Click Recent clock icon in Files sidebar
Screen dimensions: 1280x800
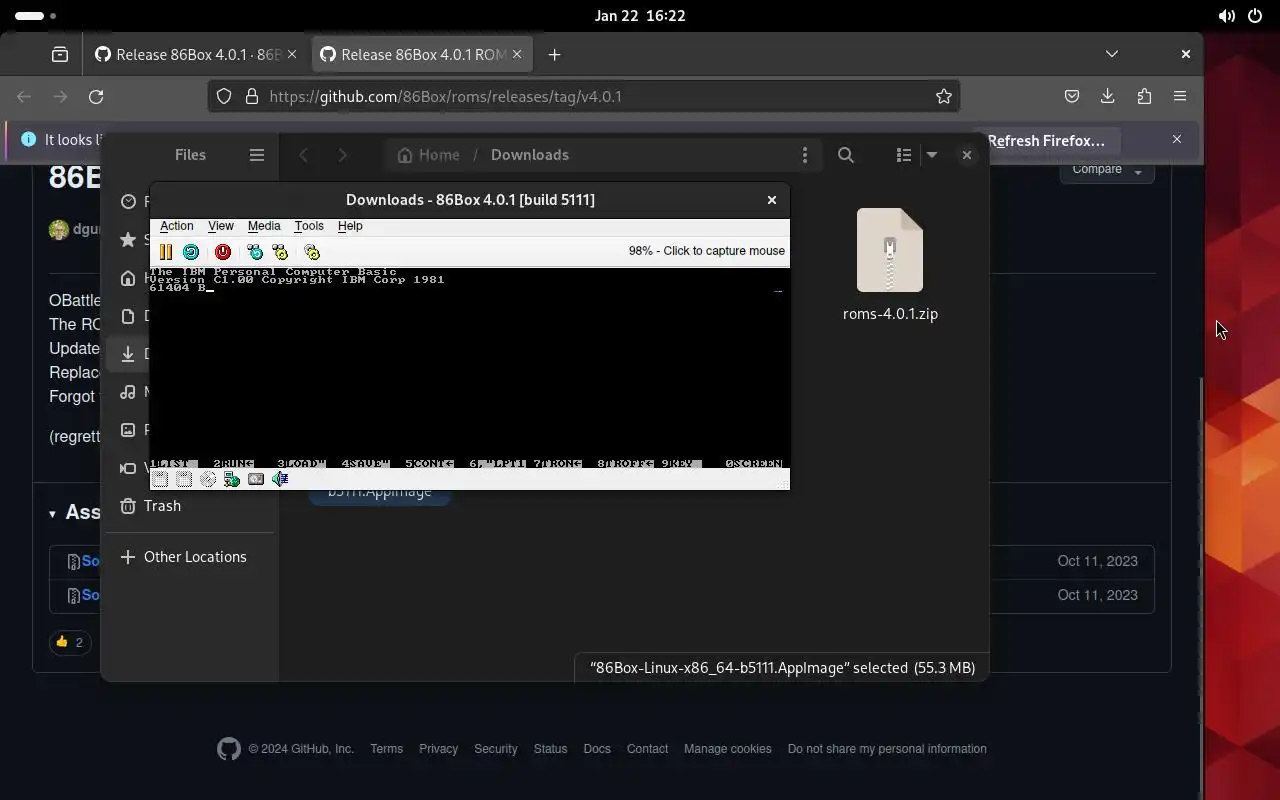[x=128, y=202]
